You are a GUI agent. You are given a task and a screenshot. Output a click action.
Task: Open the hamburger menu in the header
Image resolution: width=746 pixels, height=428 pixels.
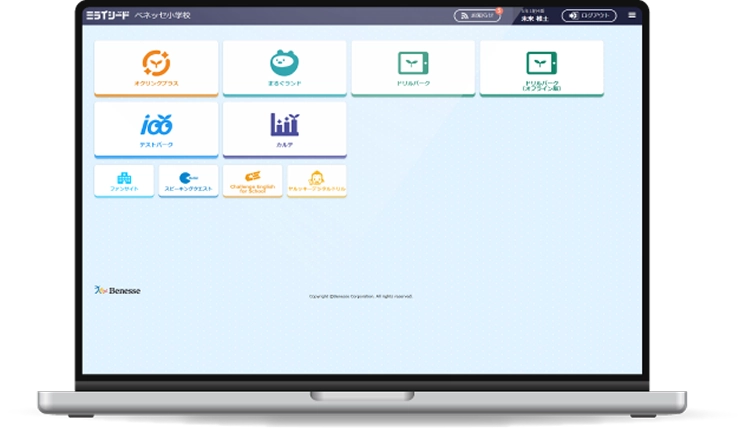pos(631,16)
